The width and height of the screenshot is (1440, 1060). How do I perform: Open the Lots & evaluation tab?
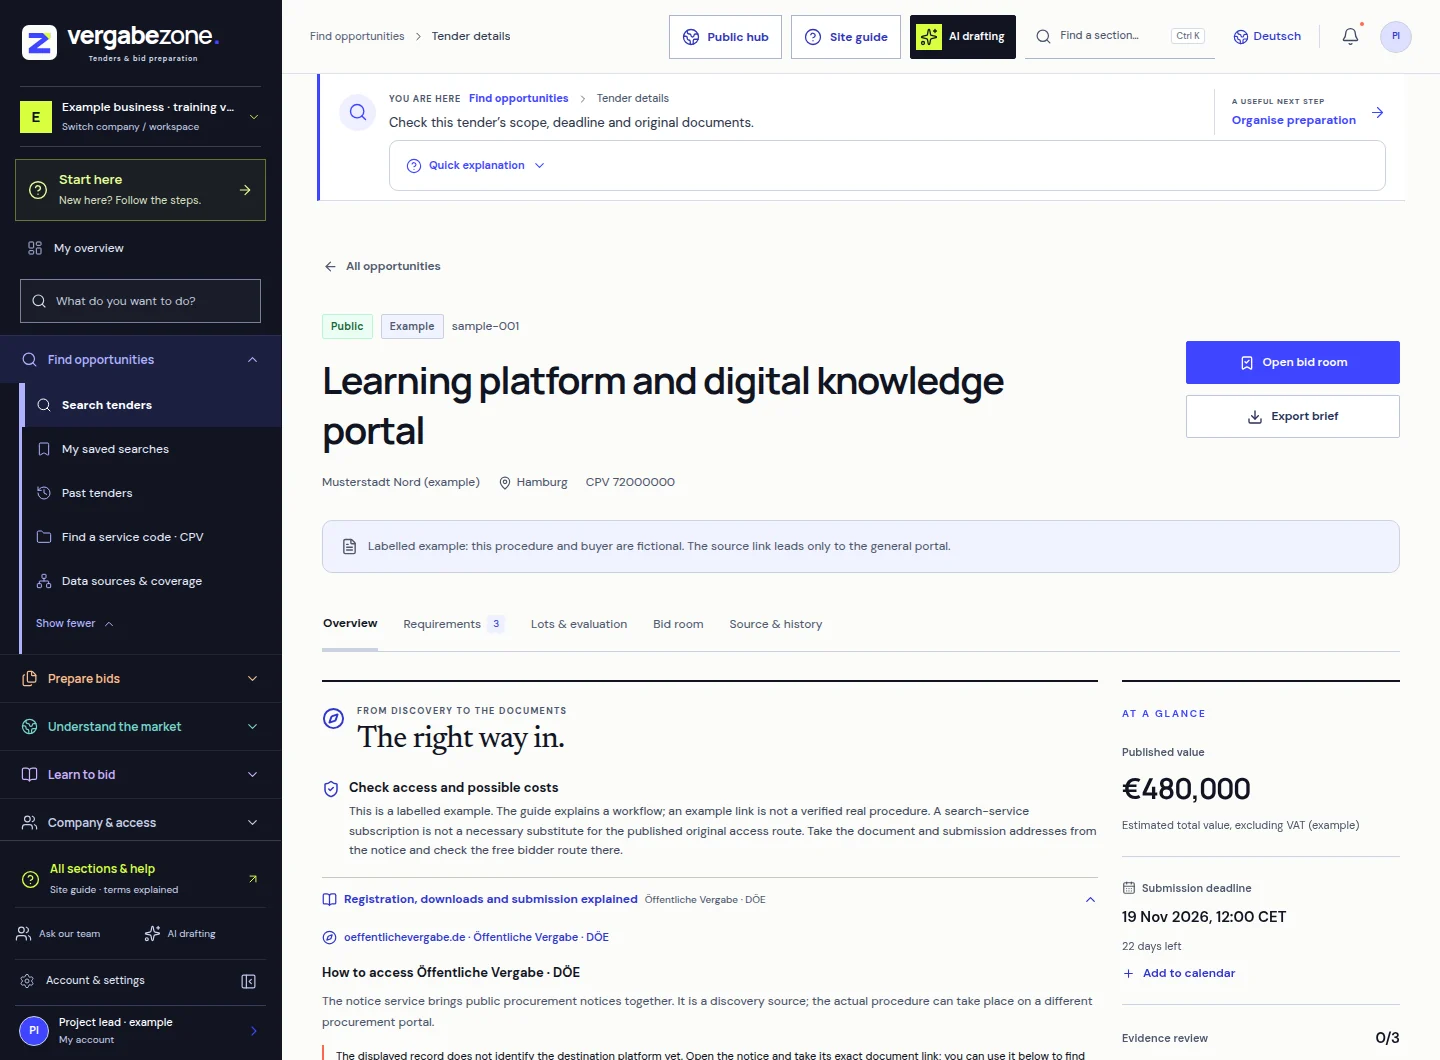(579, 624)
